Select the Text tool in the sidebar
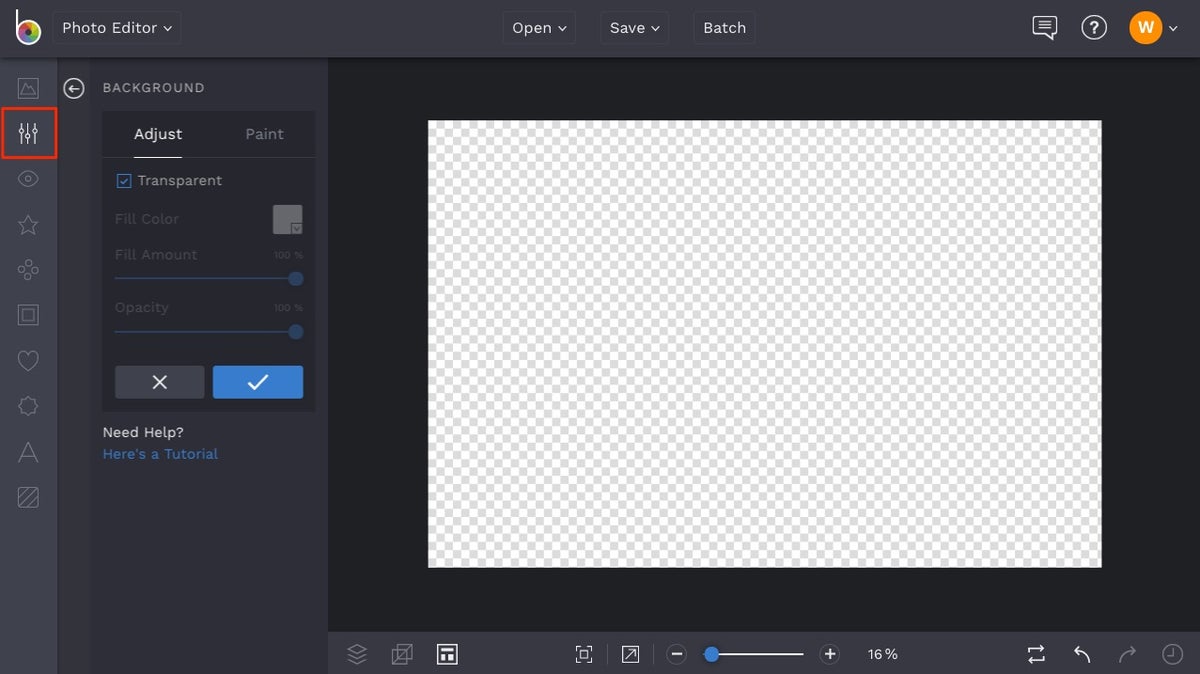 (x=28, y=451)
